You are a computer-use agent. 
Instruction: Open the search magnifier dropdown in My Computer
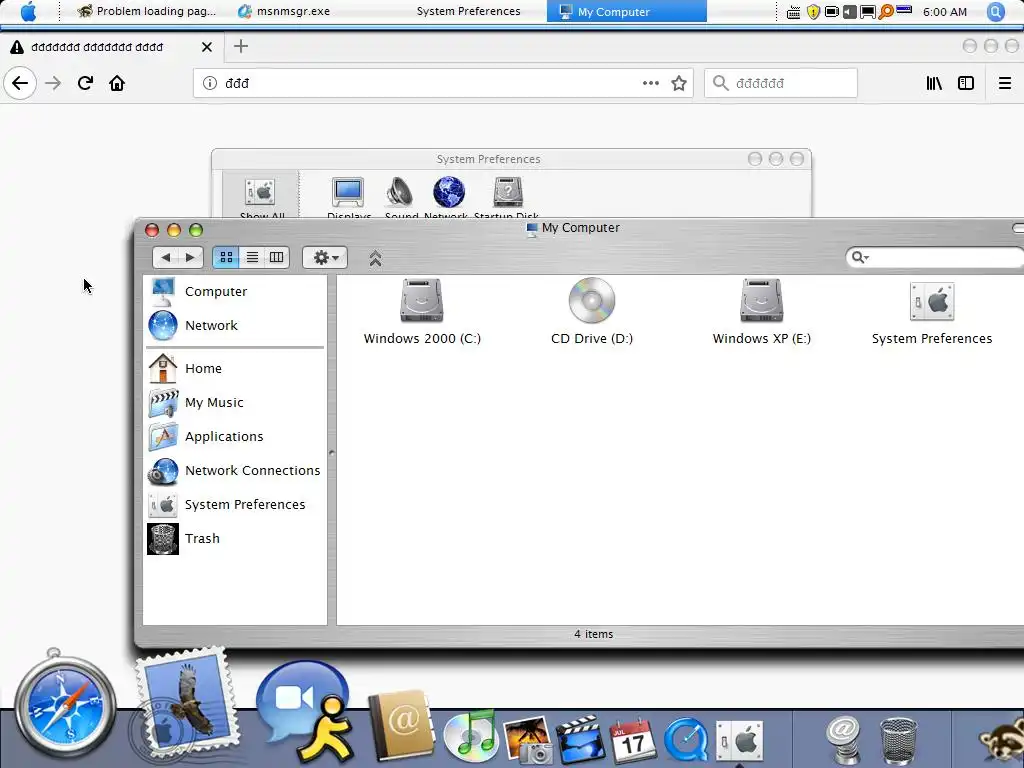pos(859,257)
